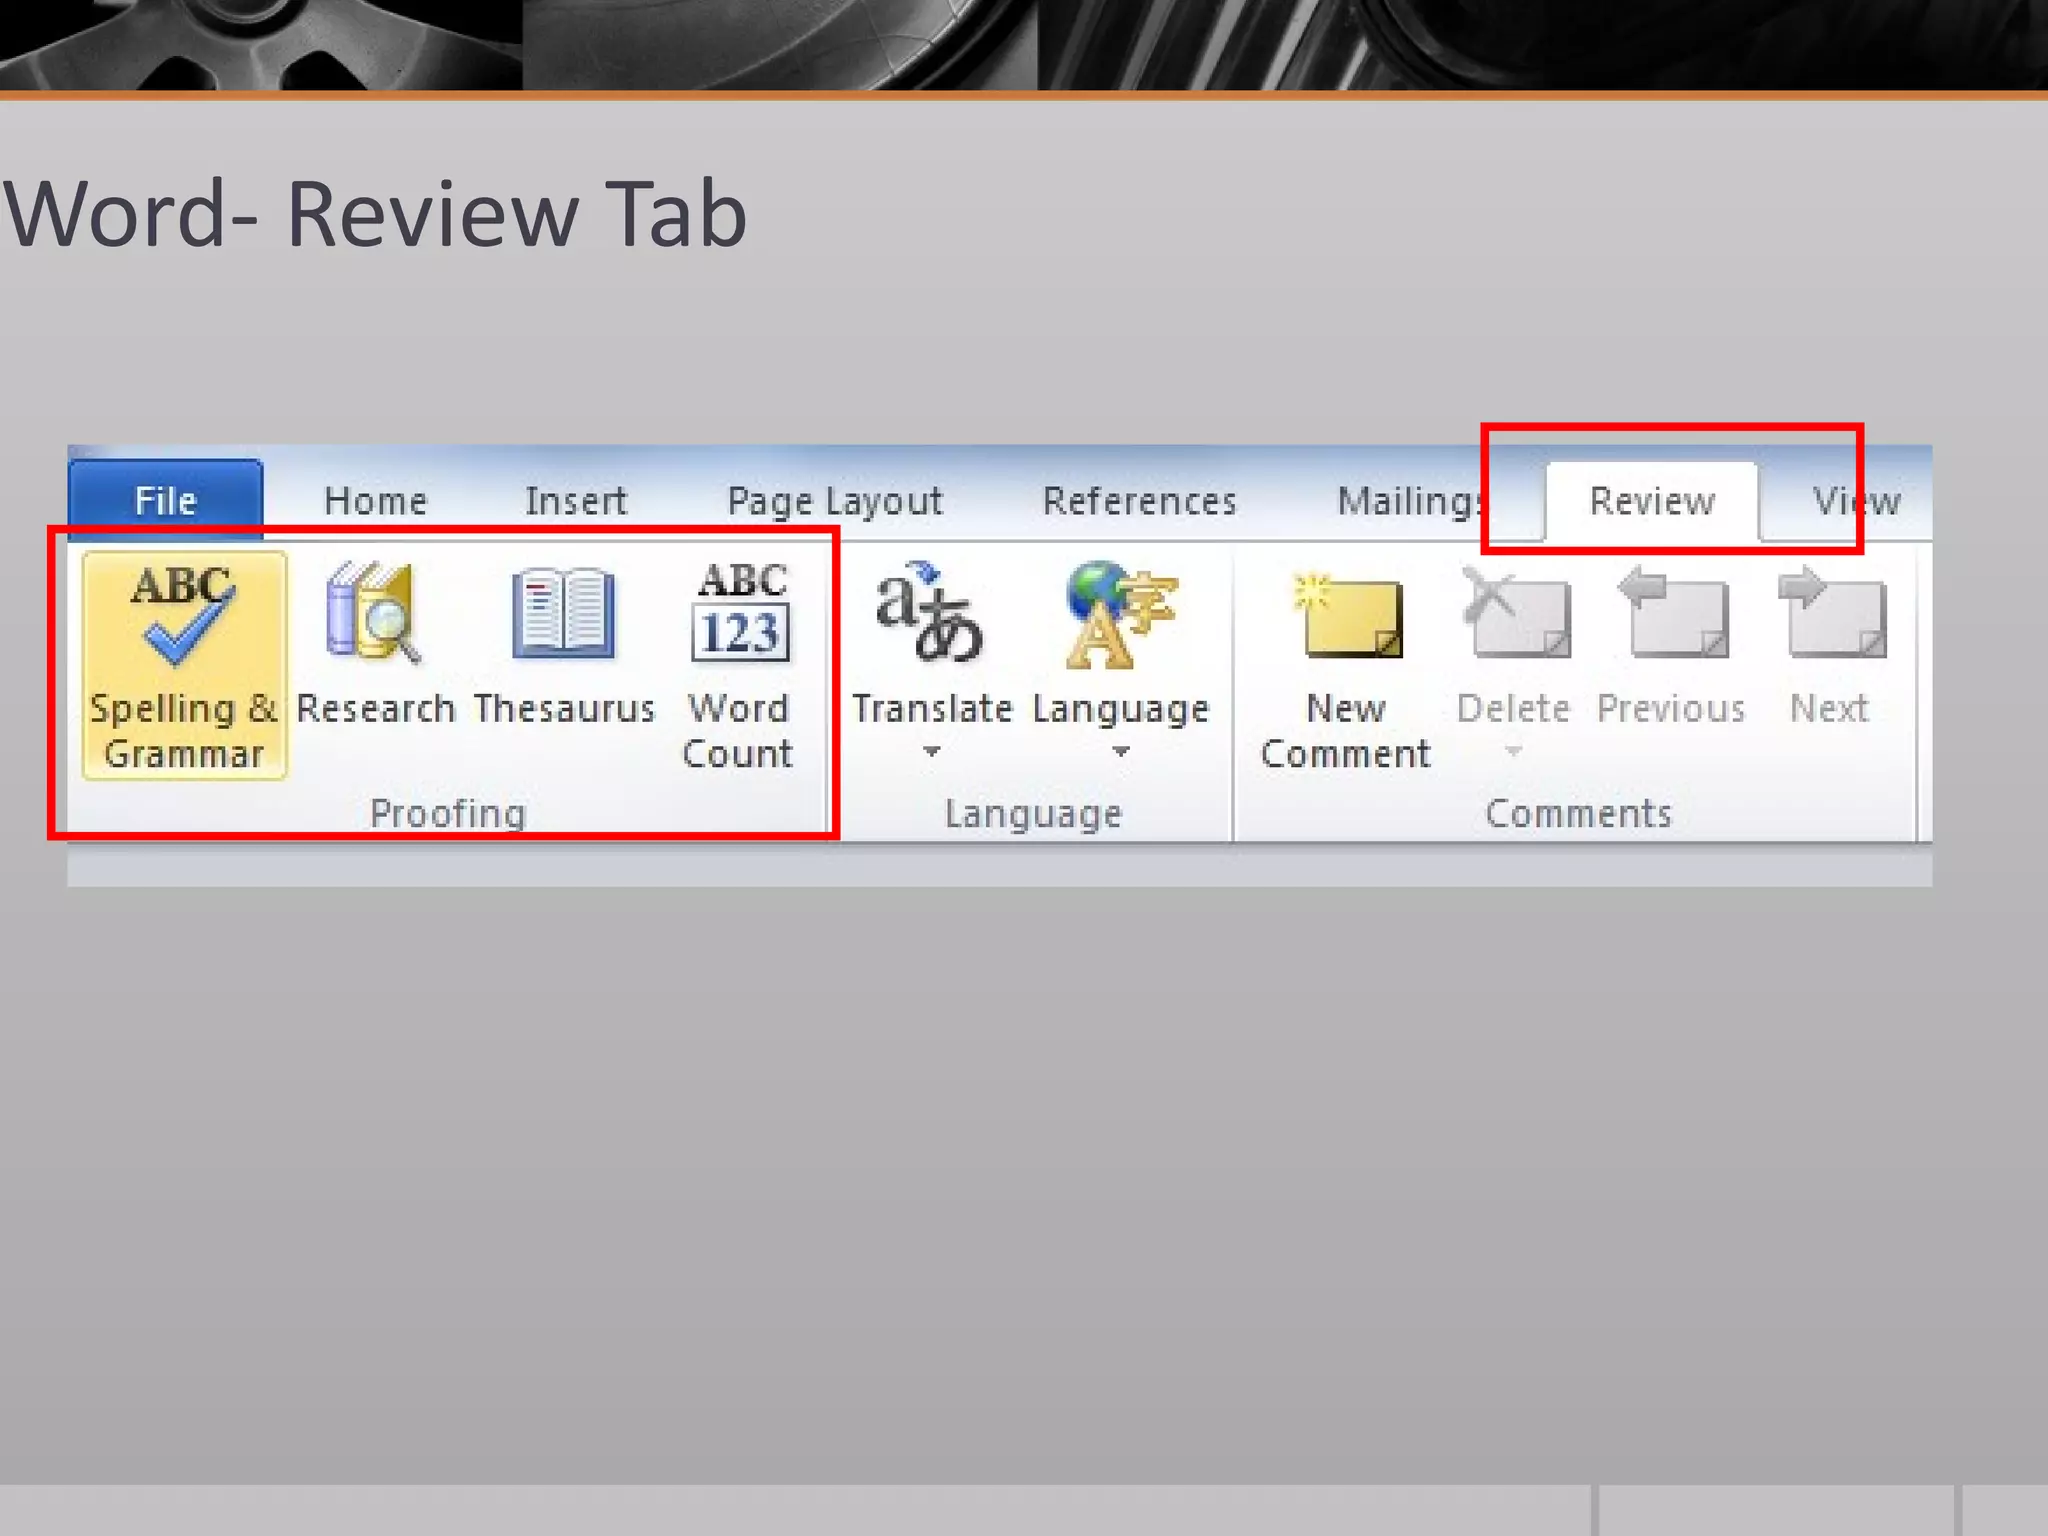Expand the Language dropdown arrow
The image size is (2048, 1536).
[x=1121, y=751]
